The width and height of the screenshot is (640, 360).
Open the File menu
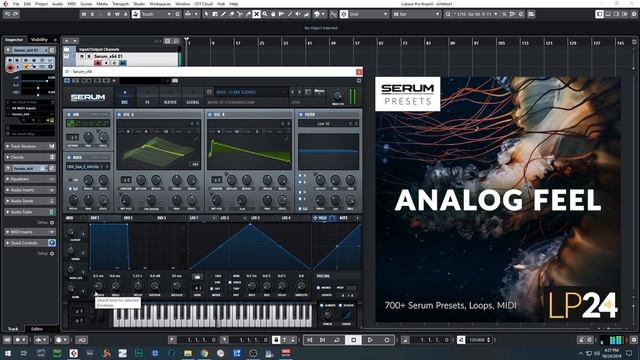click(16, 4)
